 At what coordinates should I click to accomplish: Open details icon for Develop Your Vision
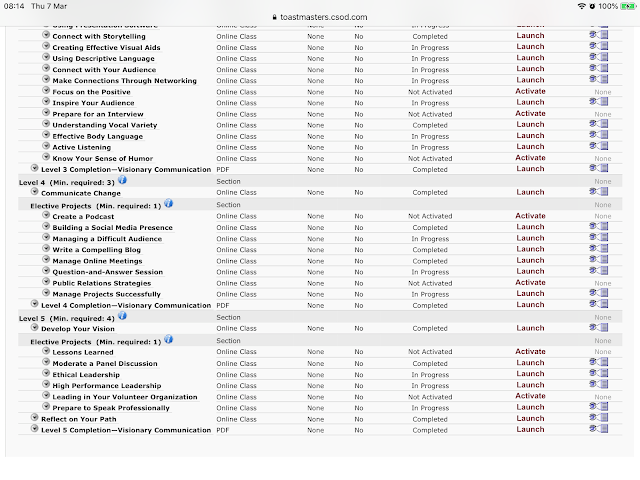click(x=599, y=327)
